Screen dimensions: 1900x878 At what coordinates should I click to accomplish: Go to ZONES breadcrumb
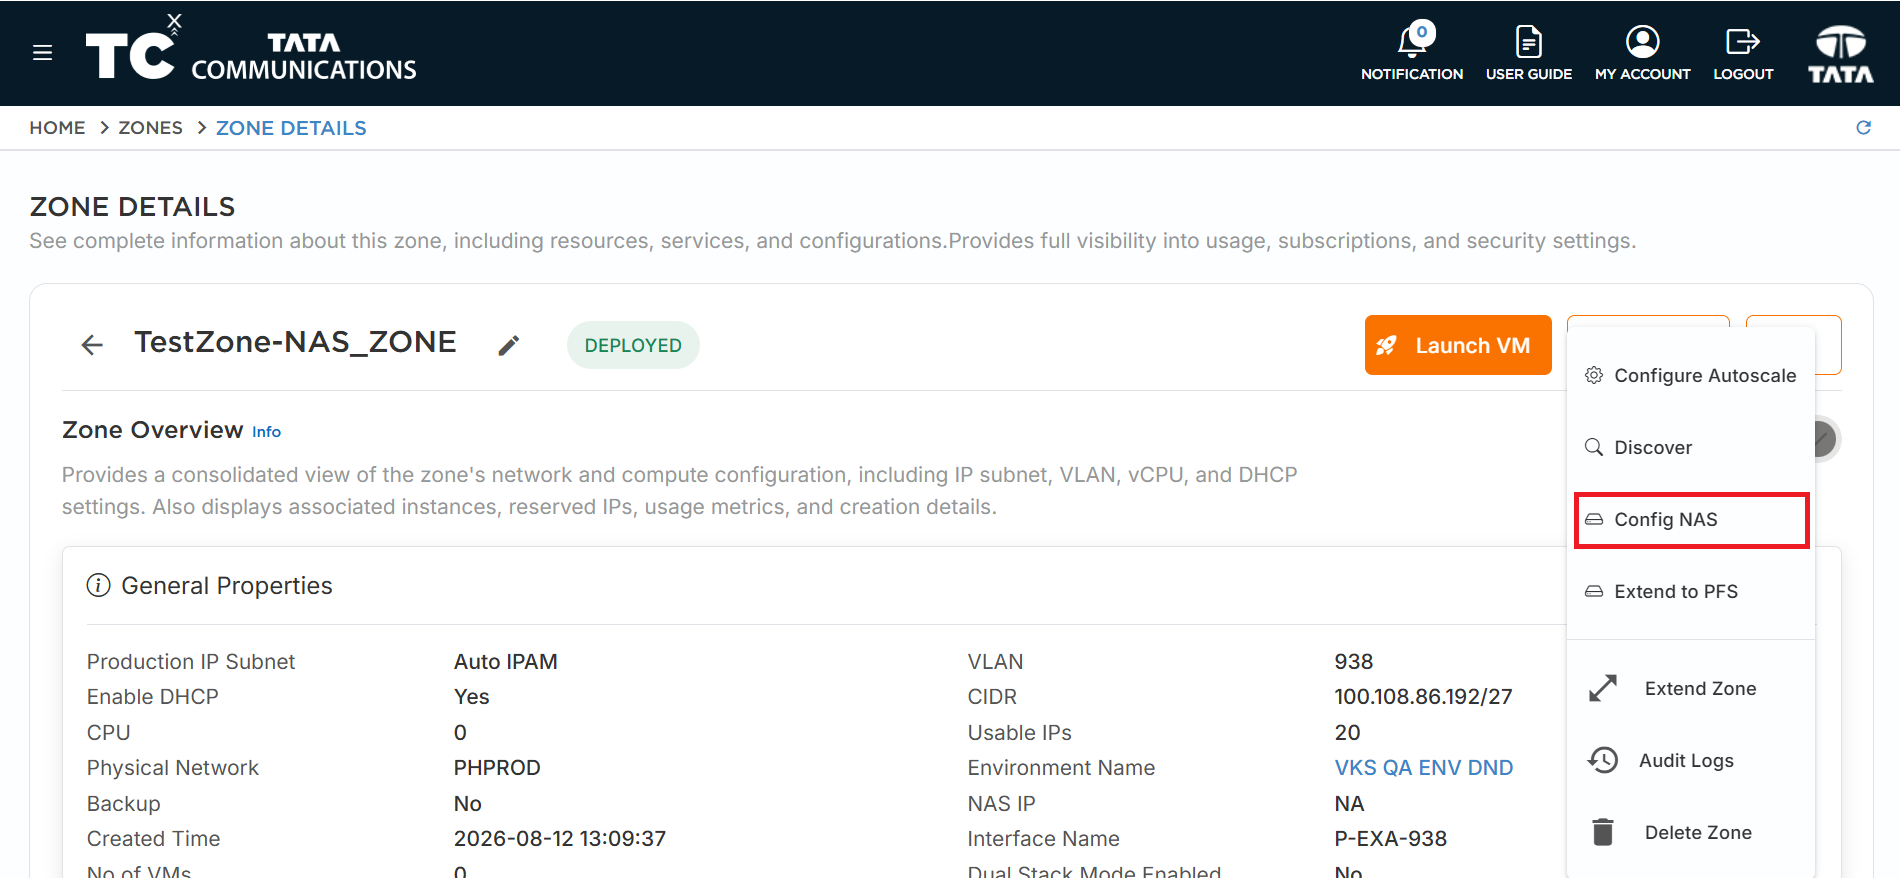coord(150,128)
